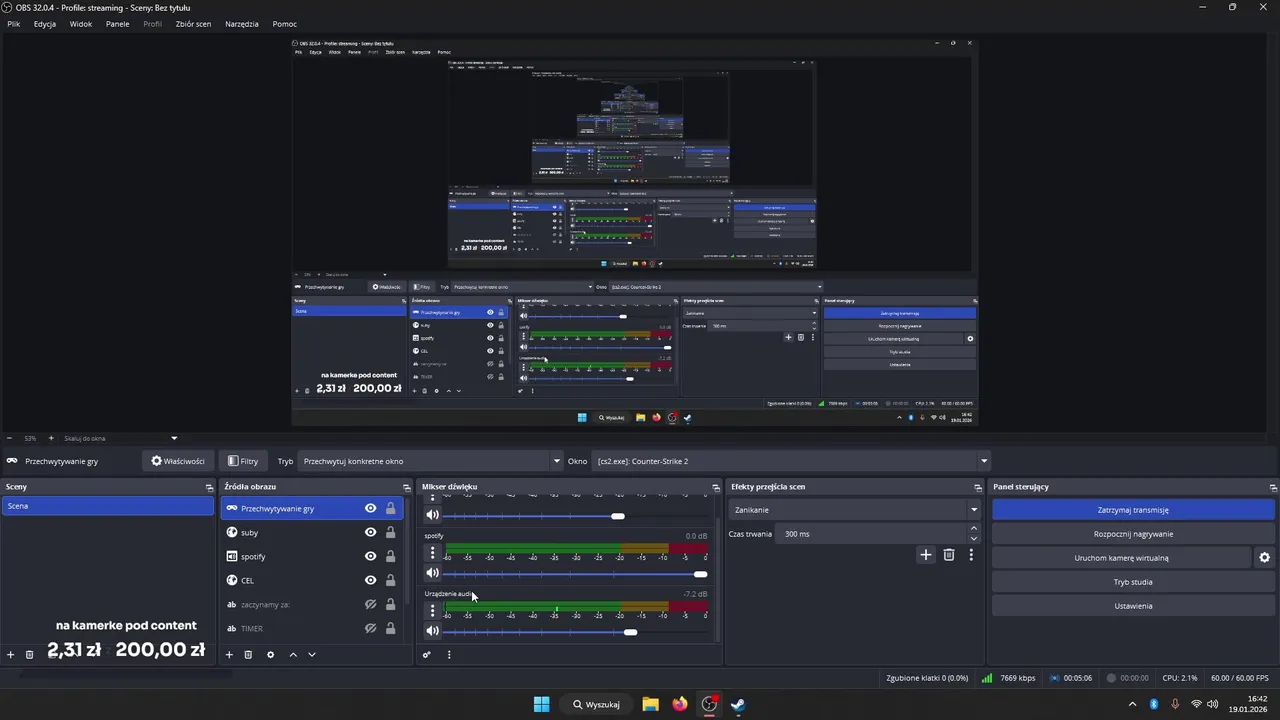1280x720 pixels.
Task: Move selected source down with arrow icon
Action: (312, 655)
